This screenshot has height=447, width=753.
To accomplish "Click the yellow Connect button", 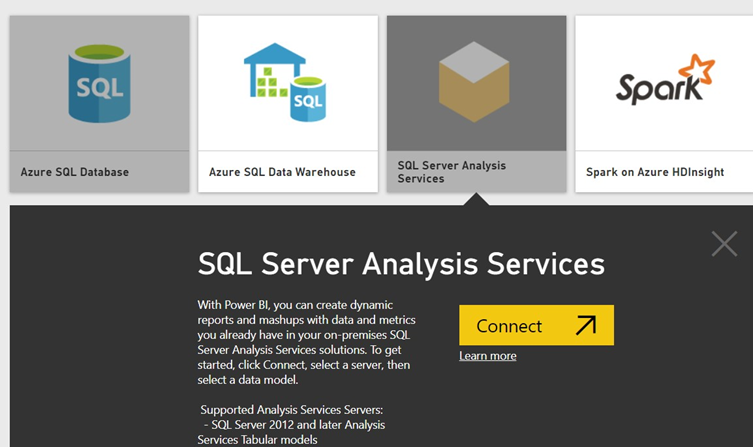I will pyautogui.click(x=536, y=325).
